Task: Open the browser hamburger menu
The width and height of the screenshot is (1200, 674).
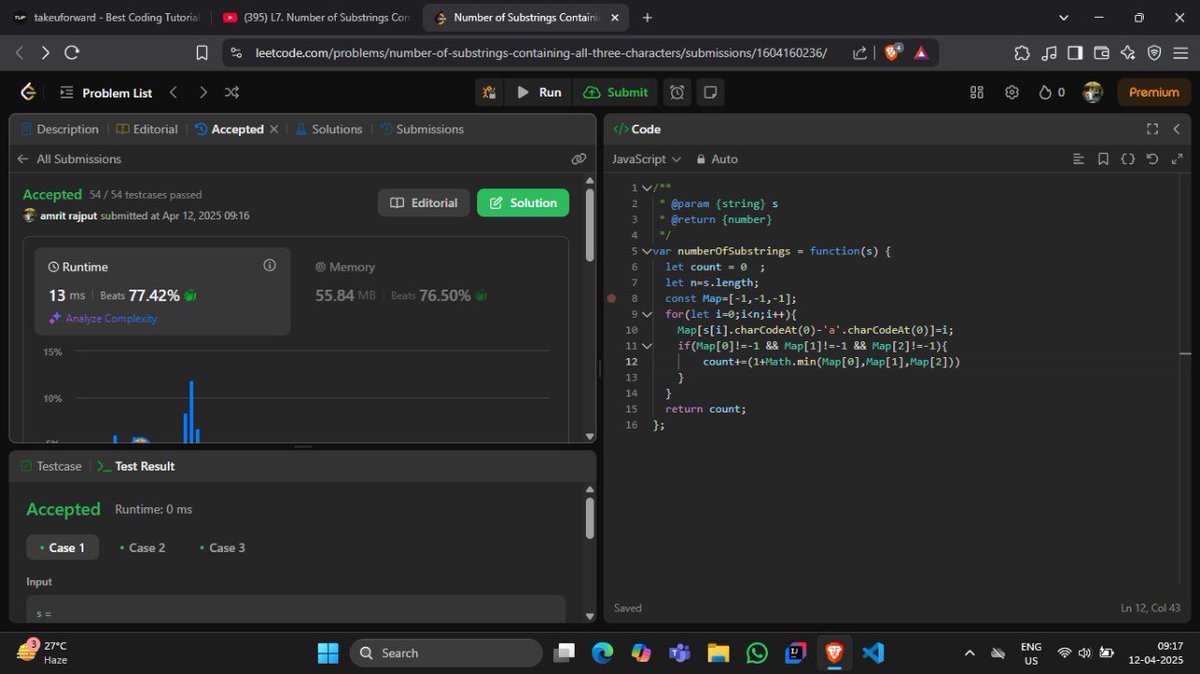Action: [1180, 53]
